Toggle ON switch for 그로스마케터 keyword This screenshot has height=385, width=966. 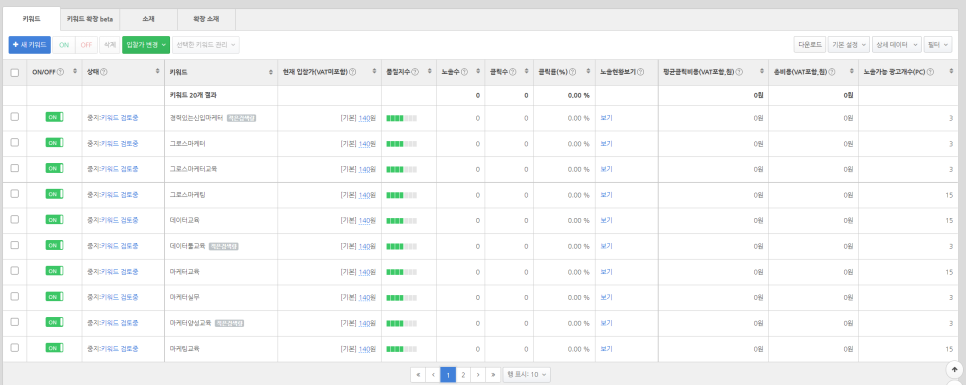click(54, 143)
